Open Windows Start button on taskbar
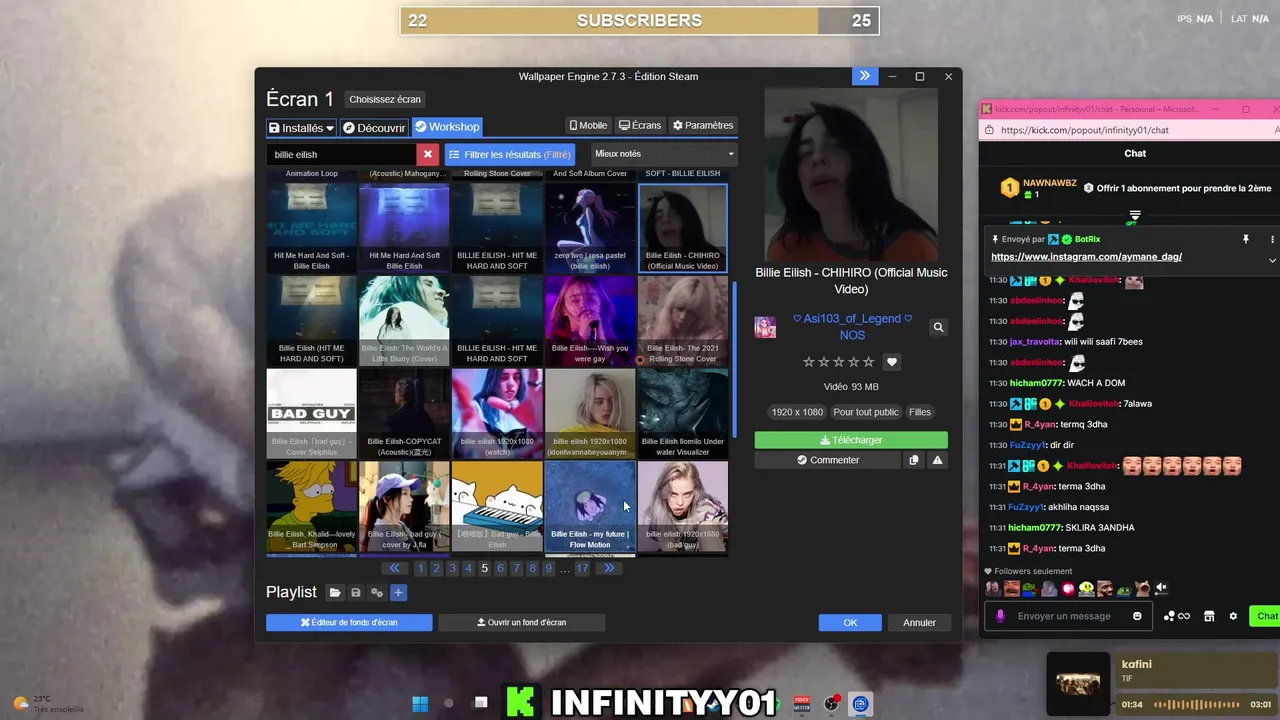This screenshot has height=720, width=1280. point(420,704)
